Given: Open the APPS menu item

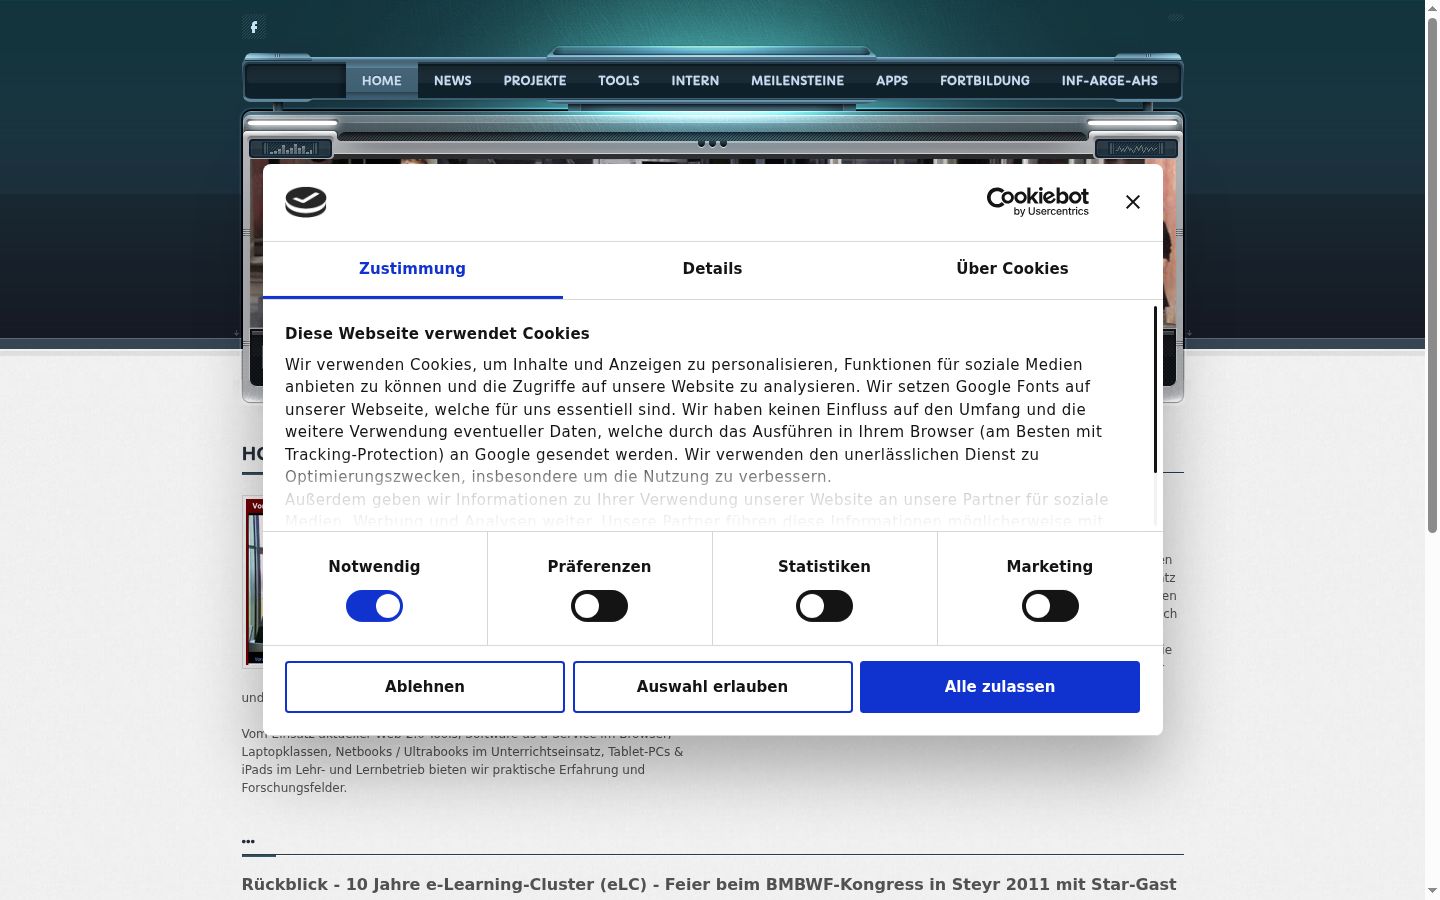Looking at the screenshot, I should click(x=892, y=81).
